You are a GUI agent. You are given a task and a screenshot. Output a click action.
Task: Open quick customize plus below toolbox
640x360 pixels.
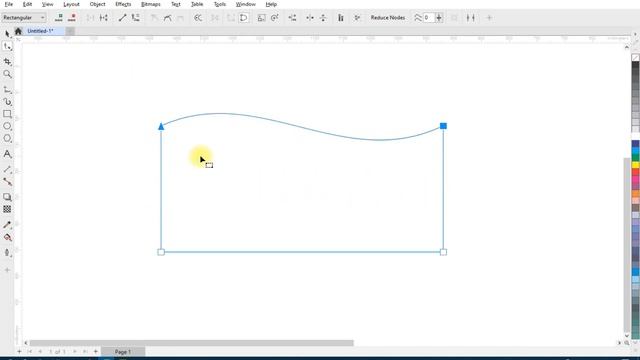click(7, 270)
